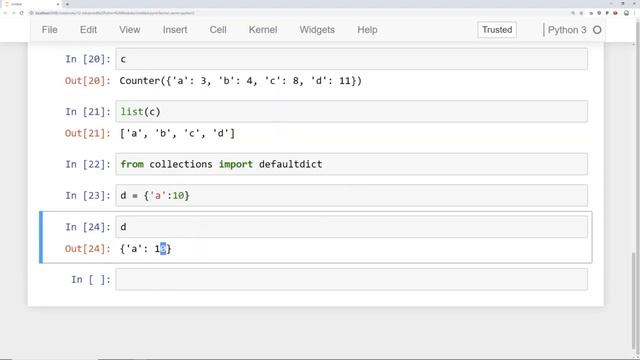Go back with the browser back arrow

coord(5,13)
